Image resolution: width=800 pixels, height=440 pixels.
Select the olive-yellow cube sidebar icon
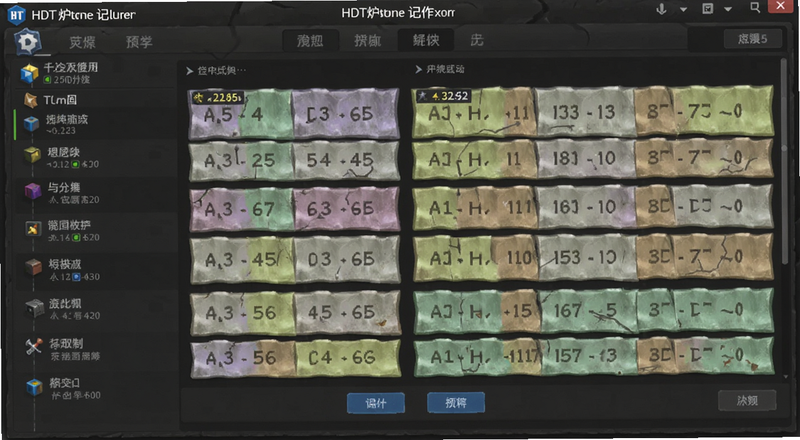point(32,155)
